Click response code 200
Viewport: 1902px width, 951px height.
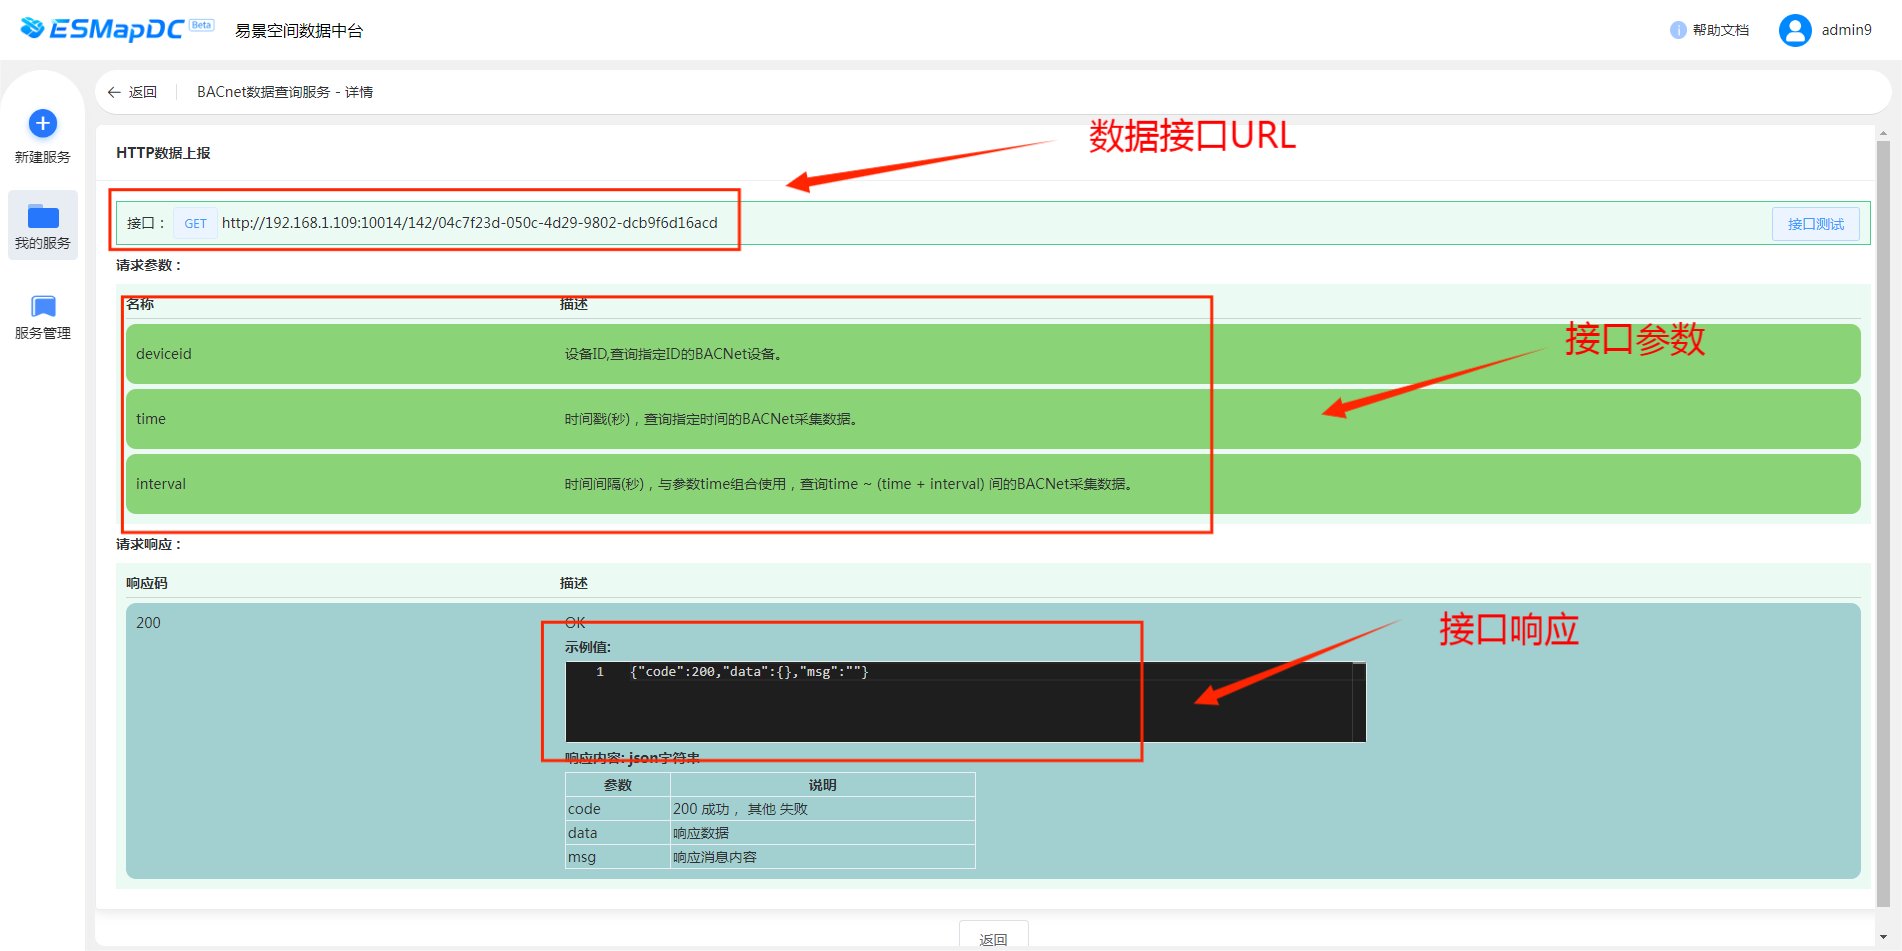[148, 623]
